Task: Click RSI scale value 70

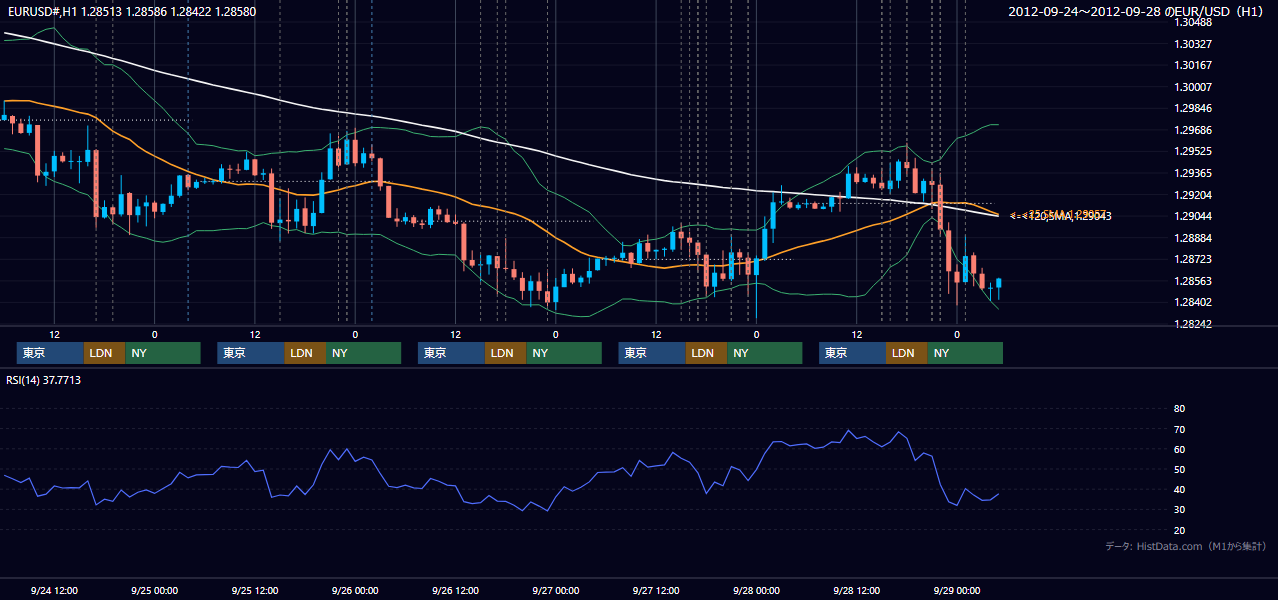Action: (x=1179, y=429)
